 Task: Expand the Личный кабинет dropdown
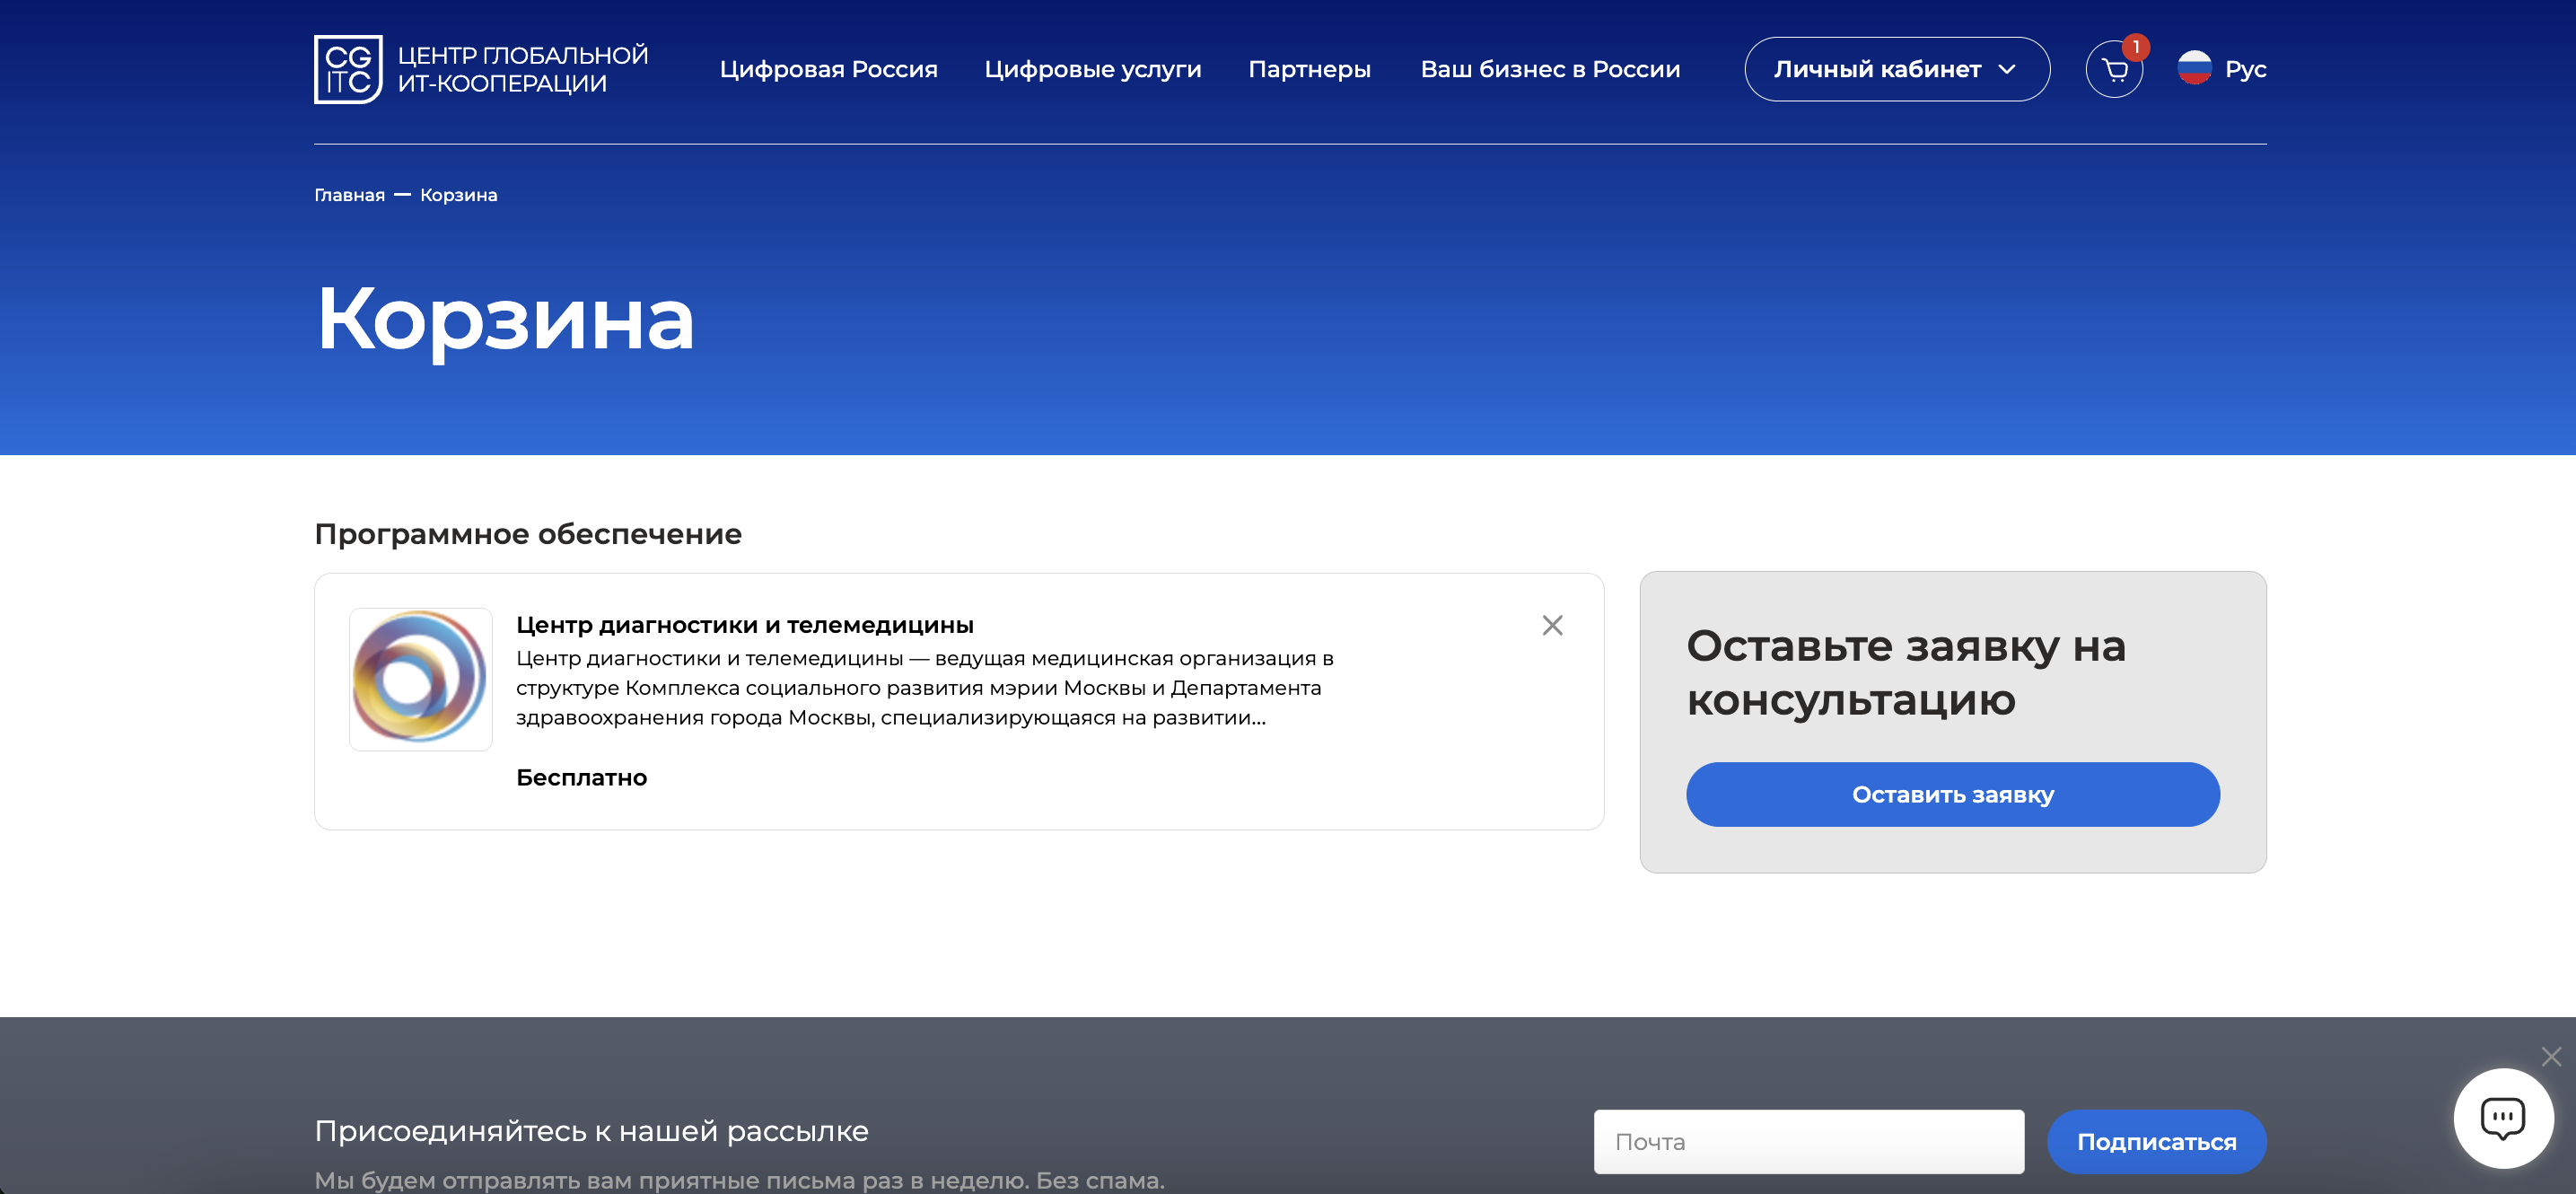point(1897,69)
